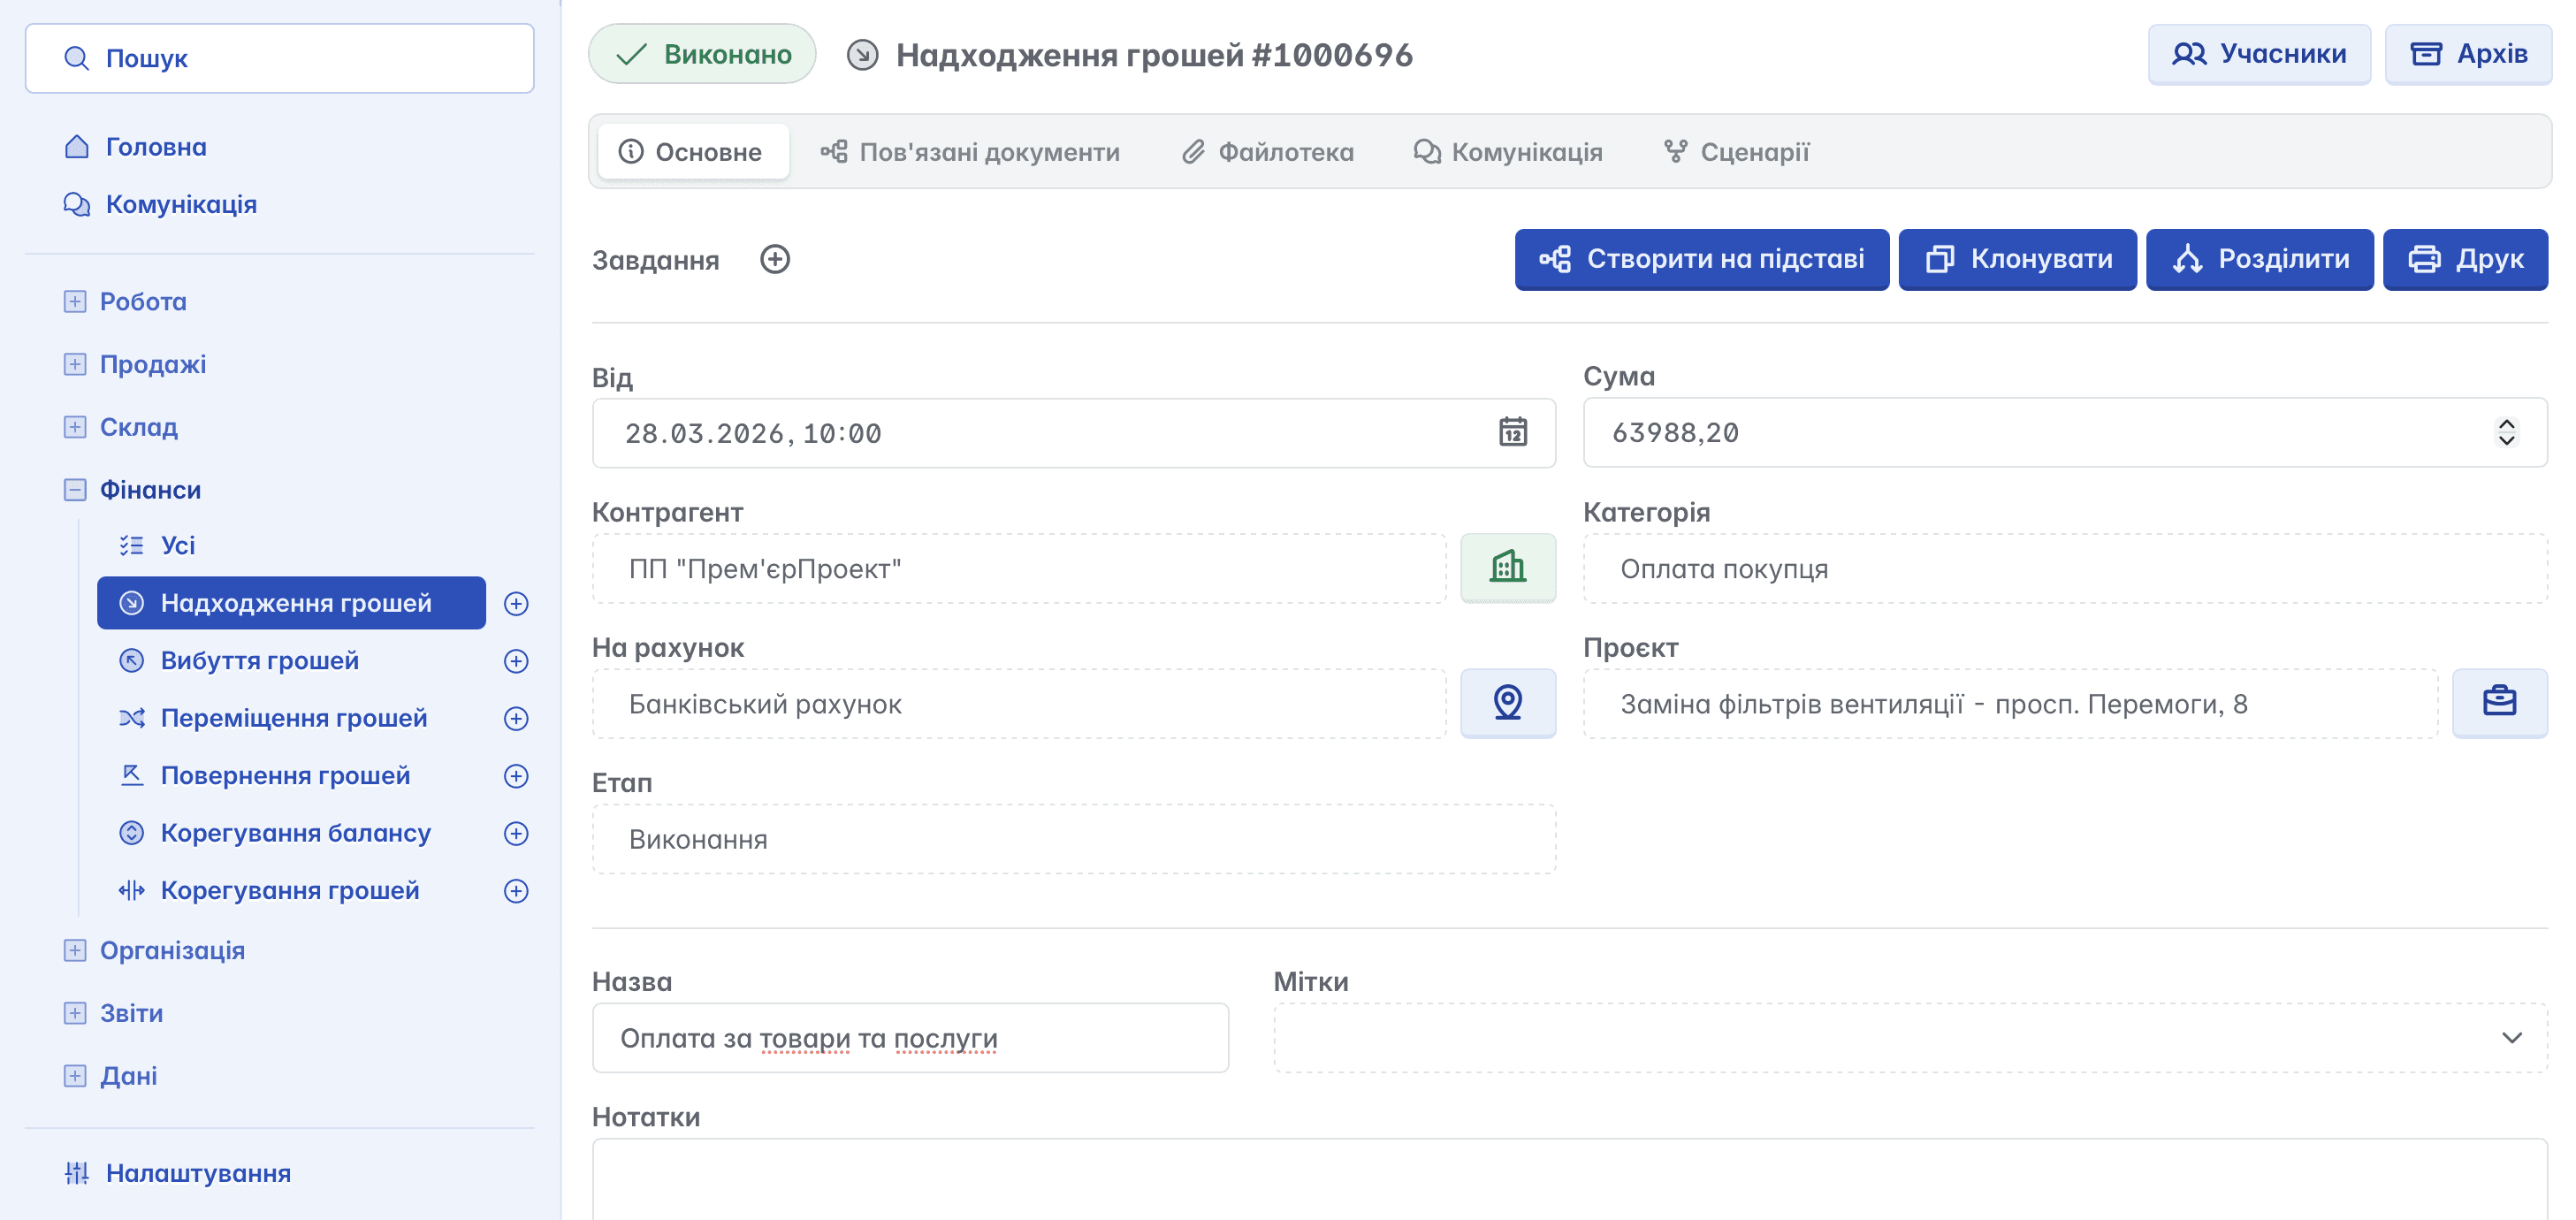Screen dimensions: 2576x1220
Task: Open the Файлотека tab
Action: 1267,152
